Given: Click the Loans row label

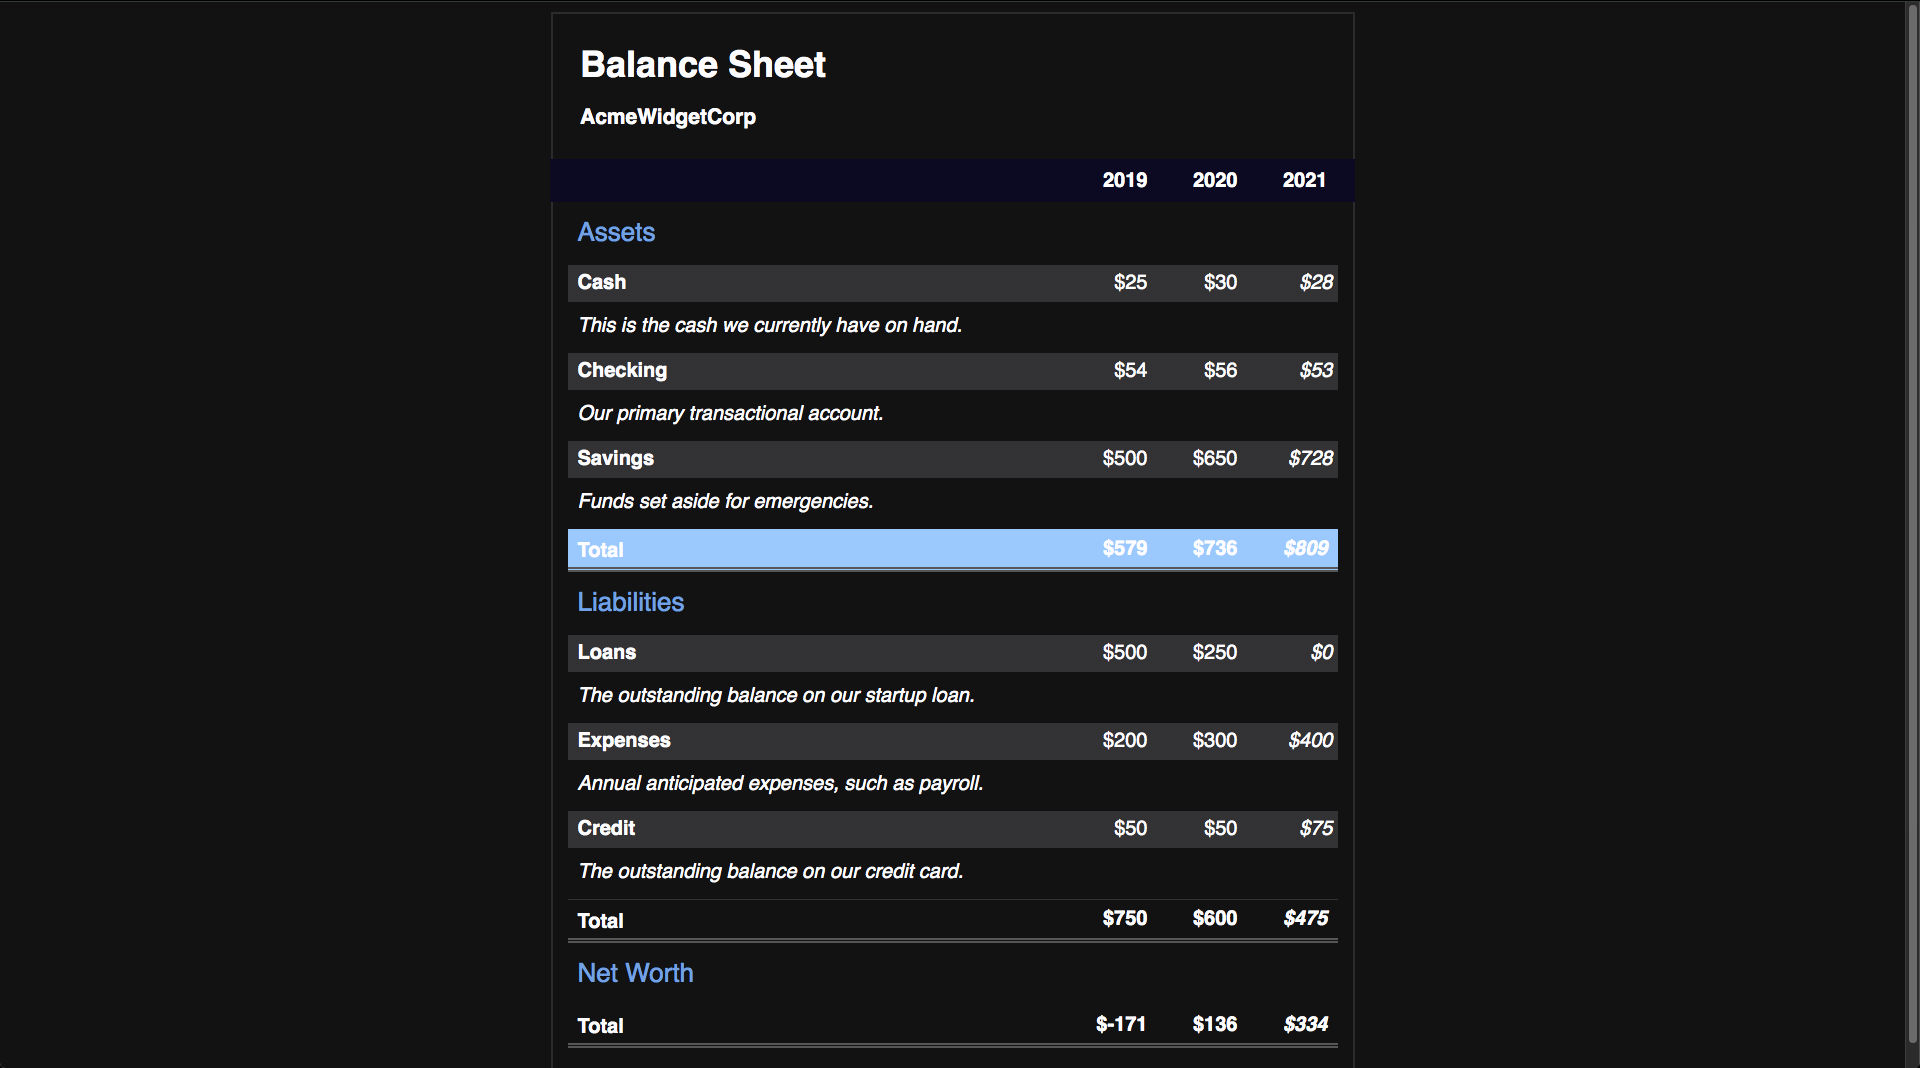Looking at the screenshot, I should click(x=606, y=652).
